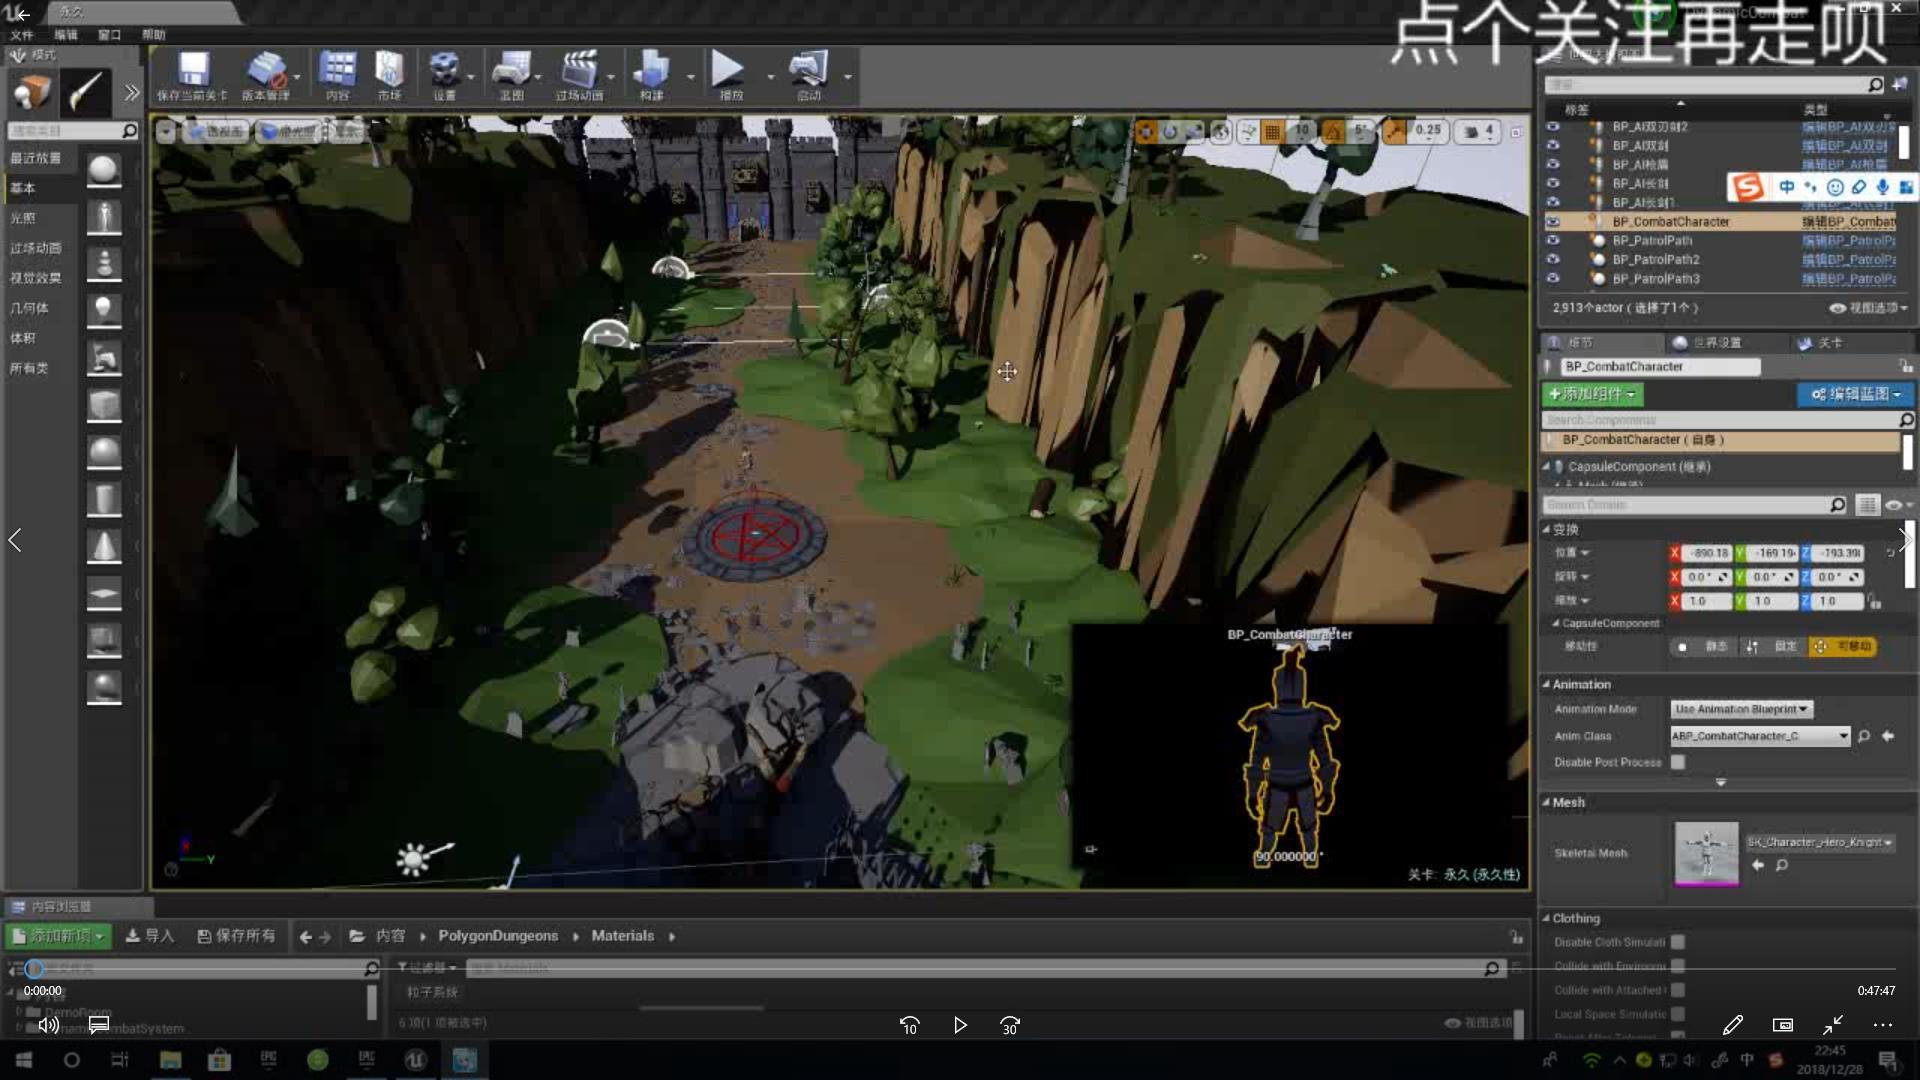
Task: Open the 编辑 Edit menu
Action: tap(66, 35)
